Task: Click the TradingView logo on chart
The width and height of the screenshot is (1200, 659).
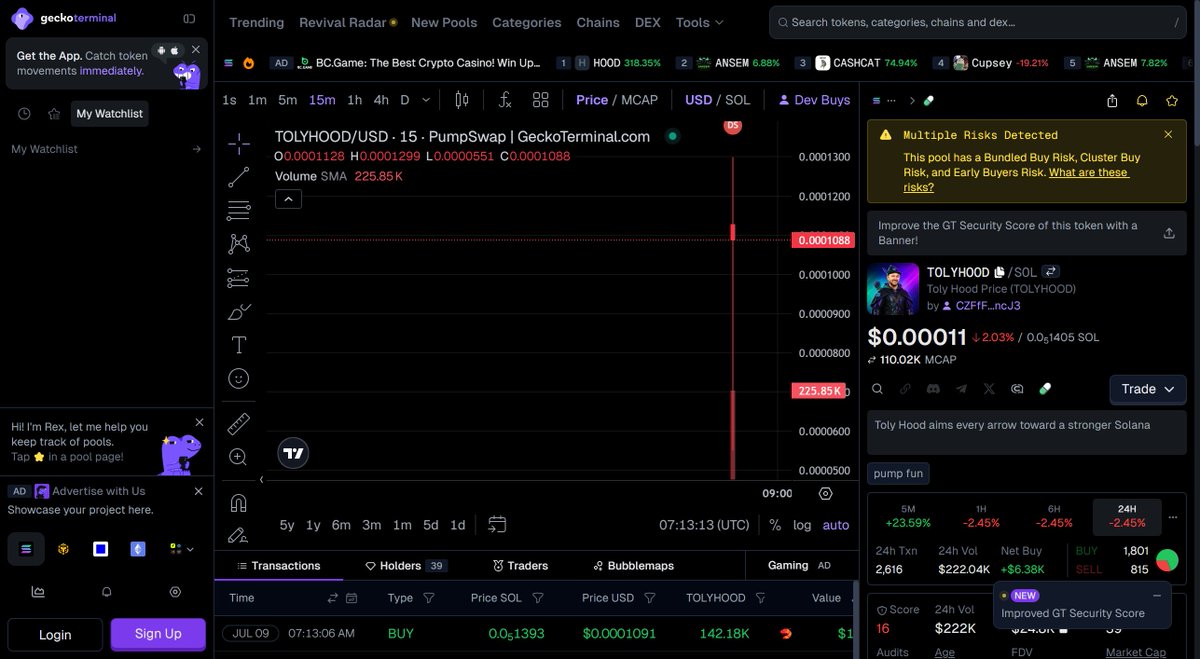Action: 293,453
